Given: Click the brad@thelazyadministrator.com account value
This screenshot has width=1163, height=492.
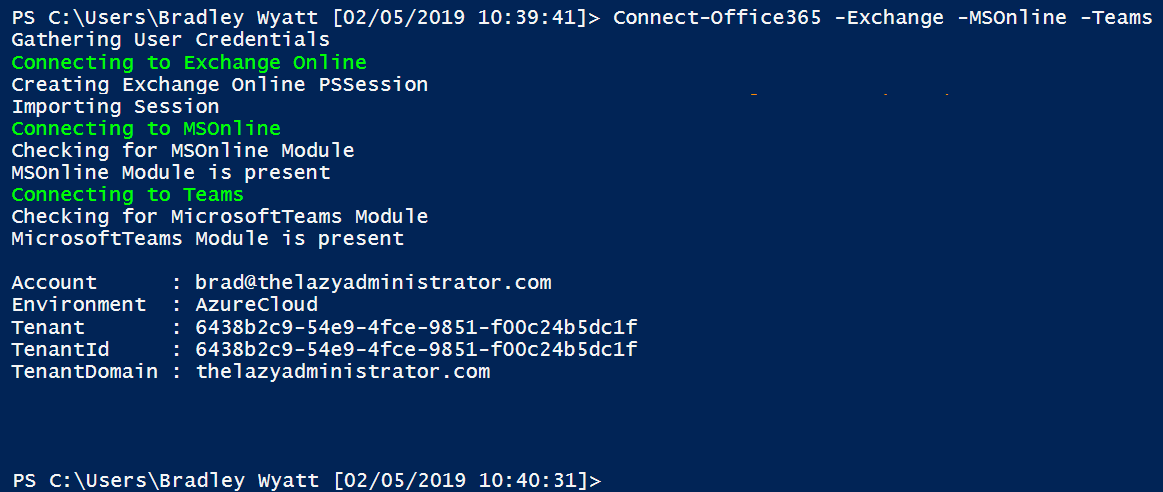Looking at the screenshot, I should (x=373, y=283).
